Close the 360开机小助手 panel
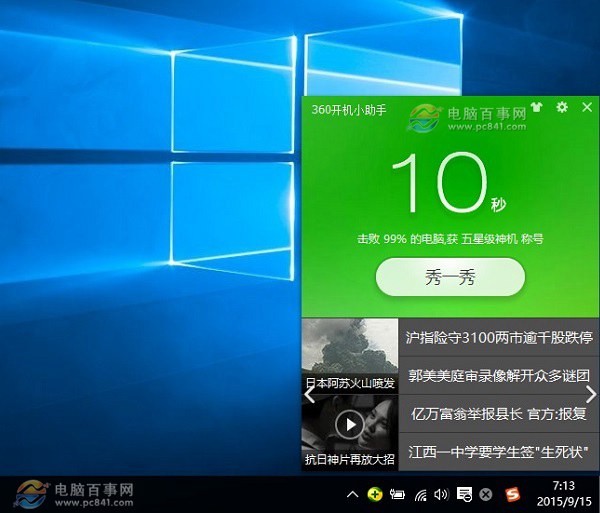The image size is (600, 513). (x=586, y=107)
